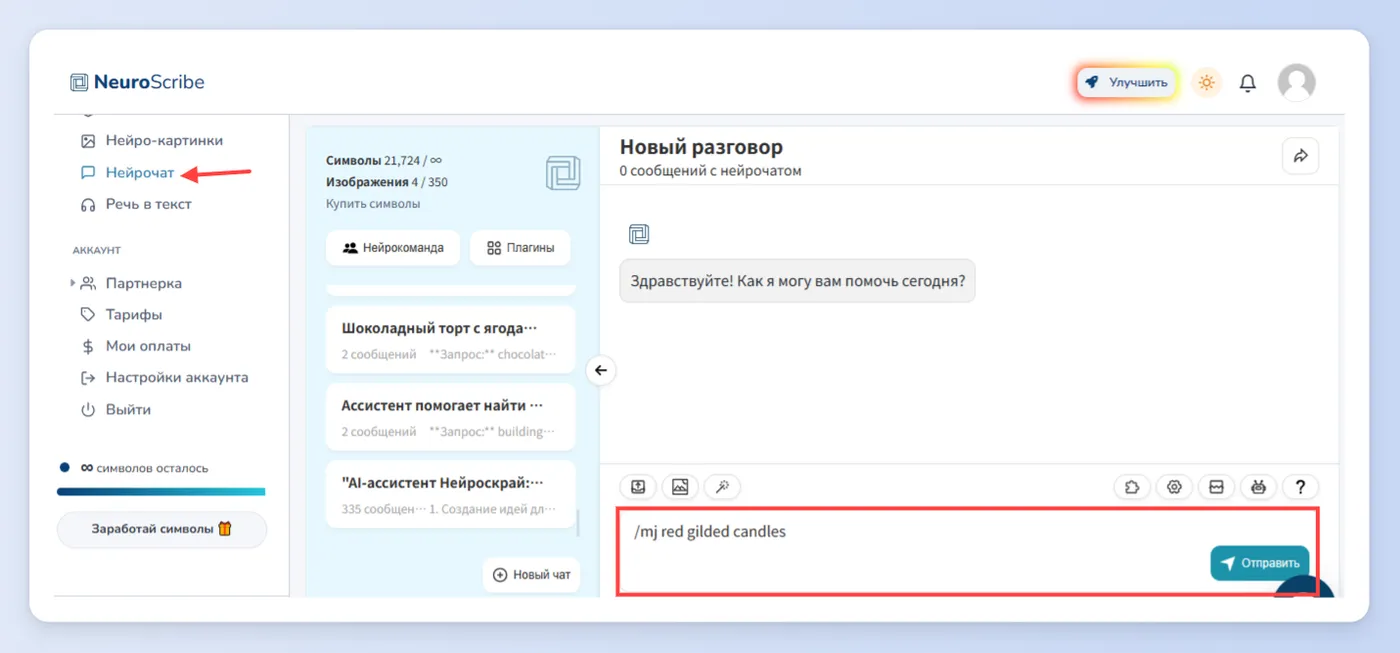Expand the Партнерка submenu triangle
Image resolution: width=1400 pixels, height=653 pixels.
coord(73,283)
